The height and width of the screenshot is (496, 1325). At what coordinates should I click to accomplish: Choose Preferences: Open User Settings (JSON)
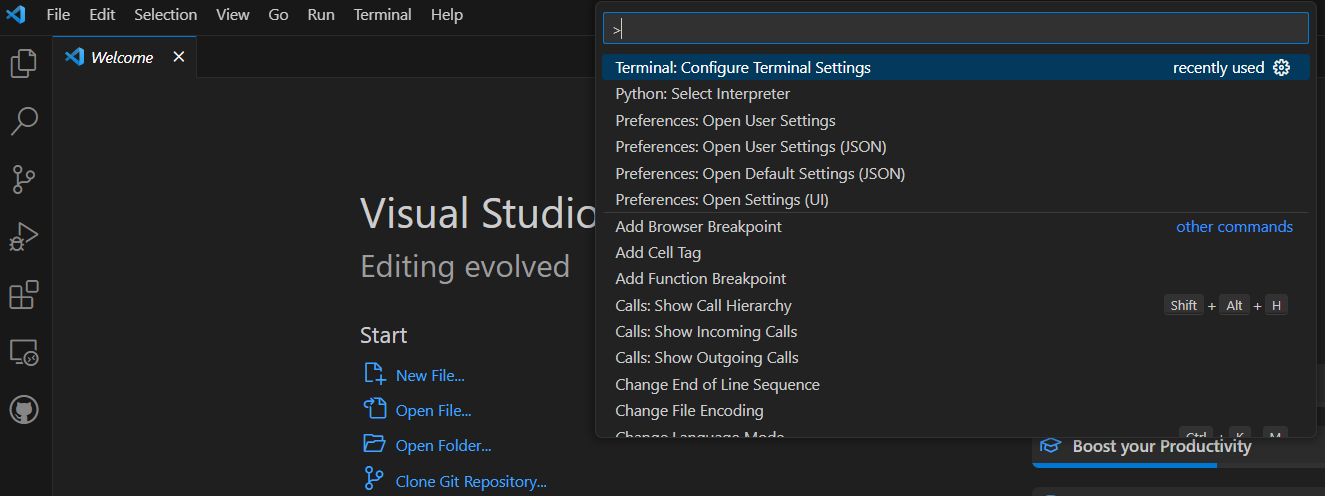[x=955, y=147]
